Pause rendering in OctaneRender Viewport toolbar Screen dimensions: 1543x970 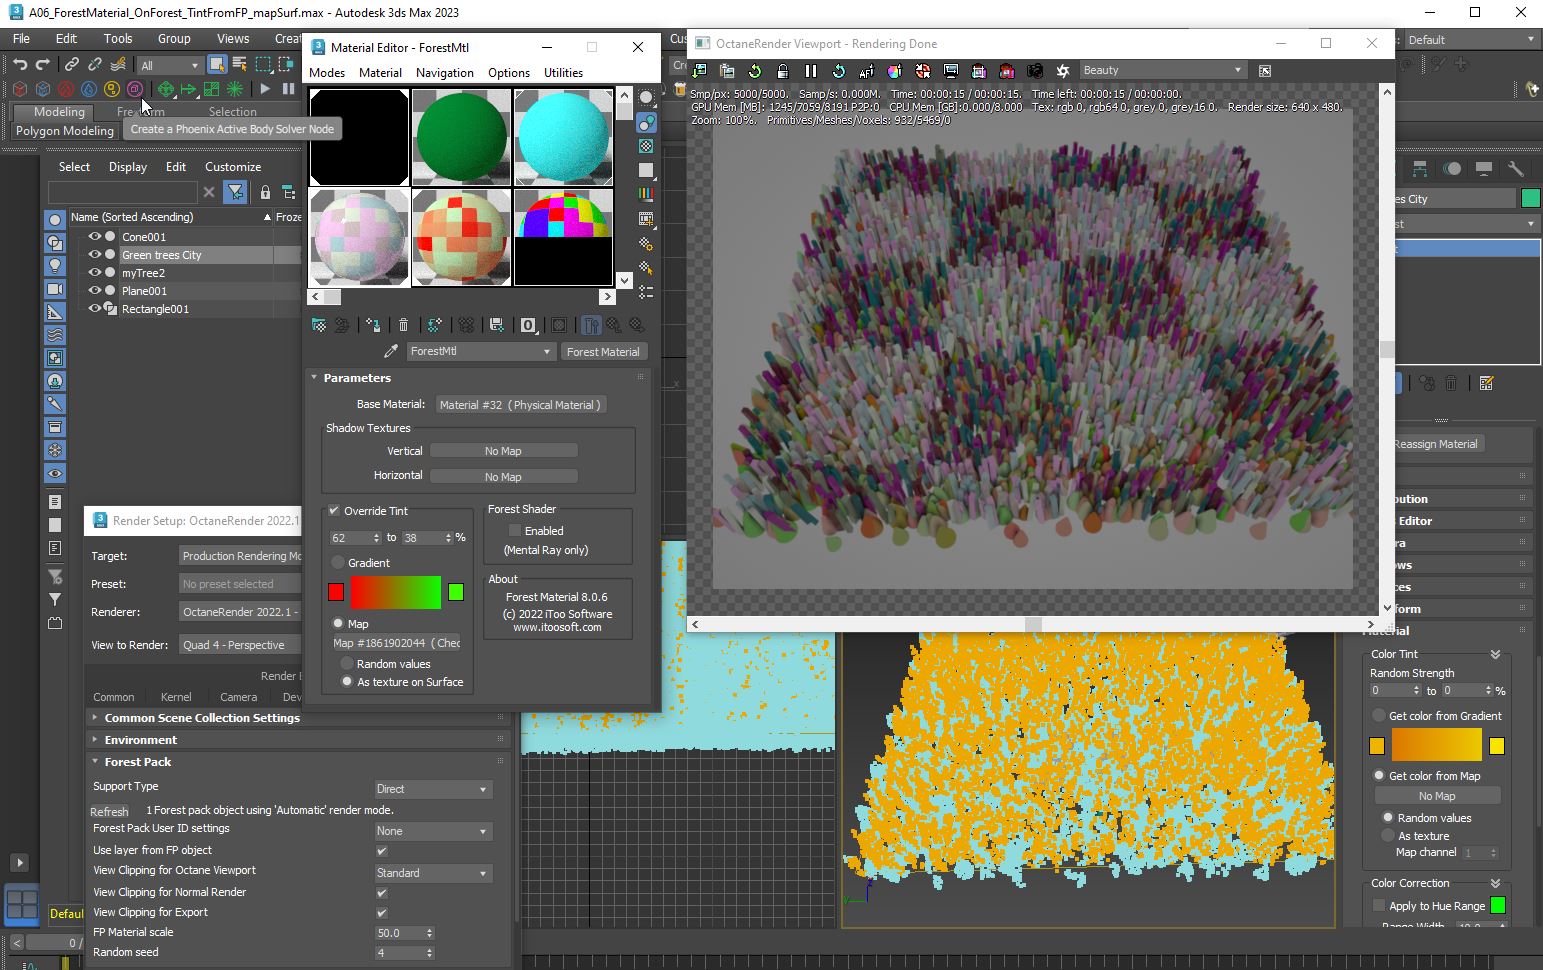[811, 71]
